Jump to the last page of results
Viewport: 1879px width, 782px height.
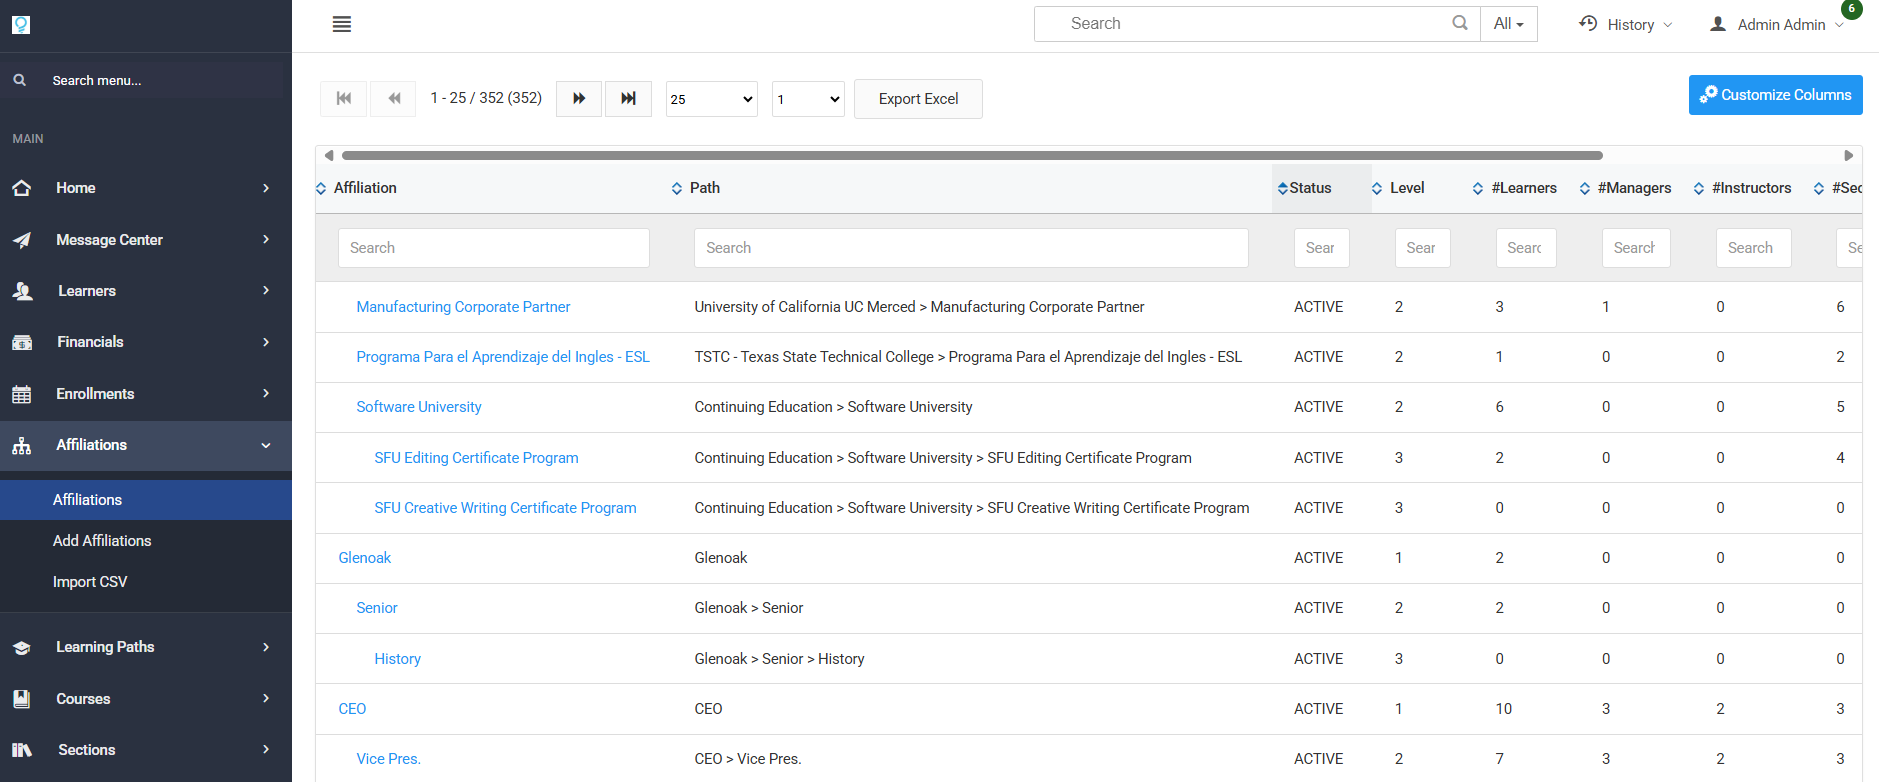(628, 99)
